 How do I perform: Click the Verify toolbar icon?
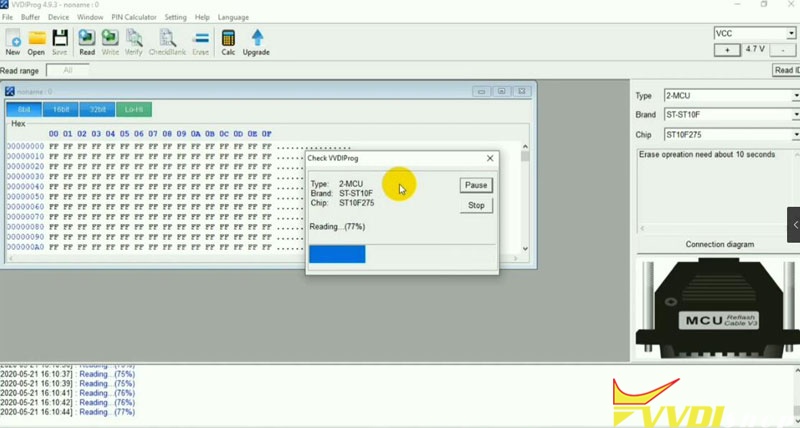(134, 43)
